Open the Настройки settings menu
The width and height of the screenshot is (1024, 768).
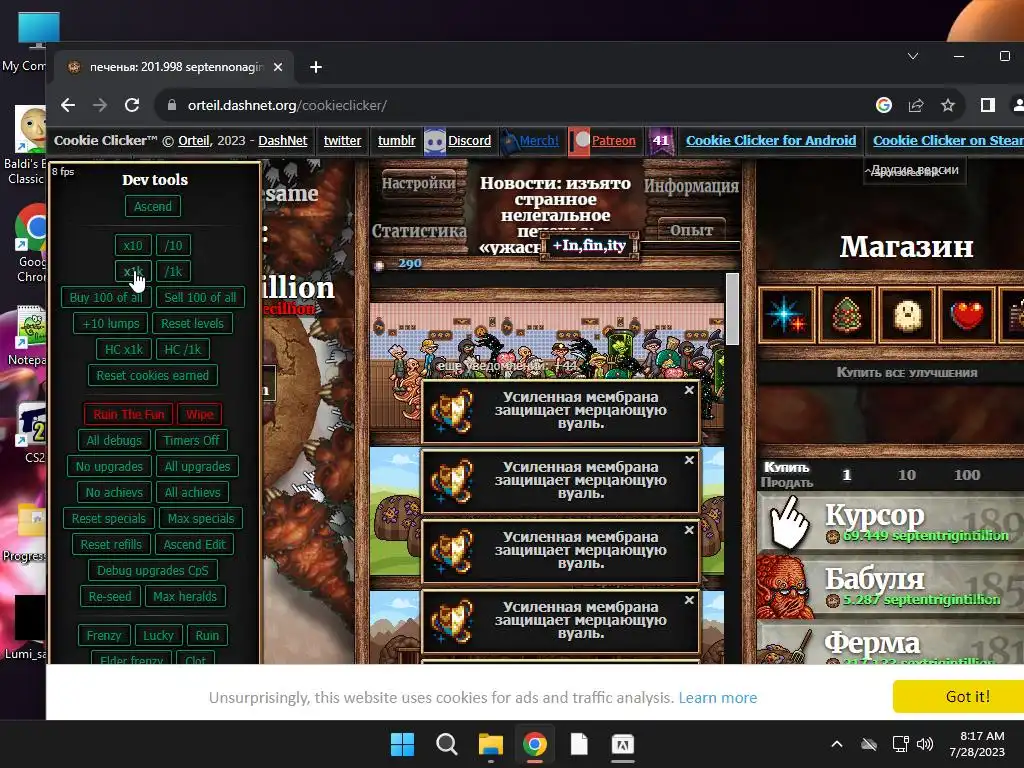point(419,184)
